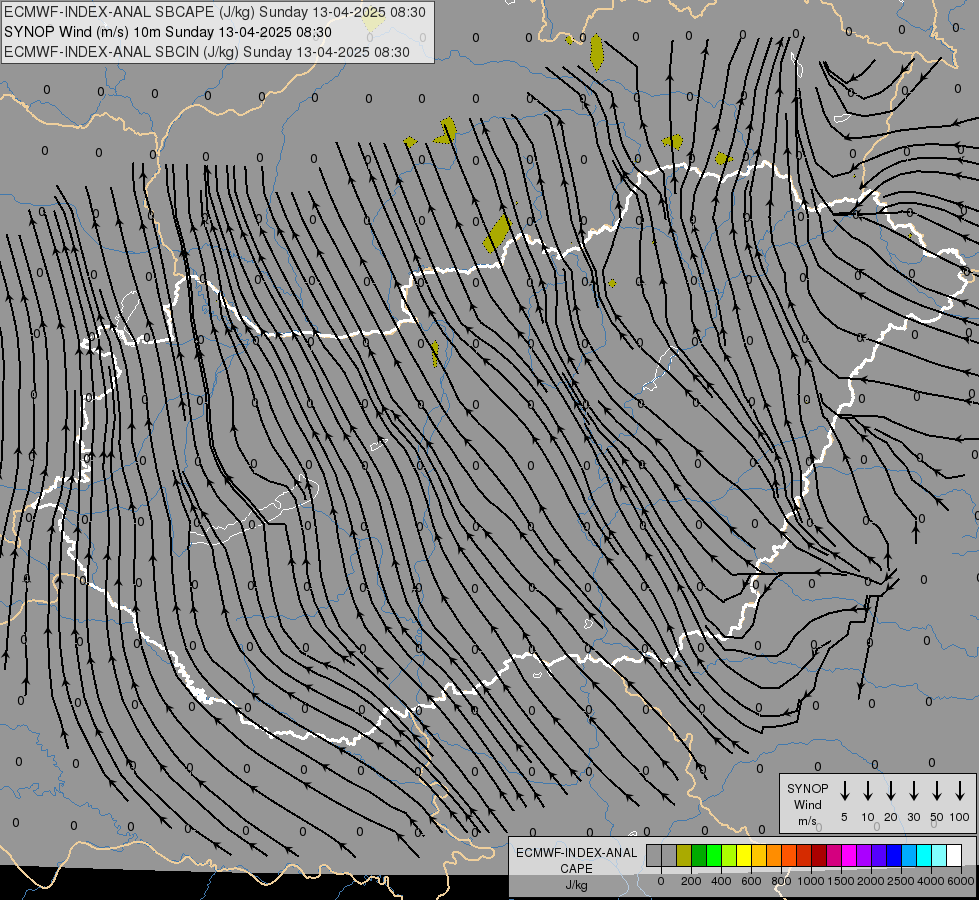Click the SBCAPE title line in header

coord(215,12)
